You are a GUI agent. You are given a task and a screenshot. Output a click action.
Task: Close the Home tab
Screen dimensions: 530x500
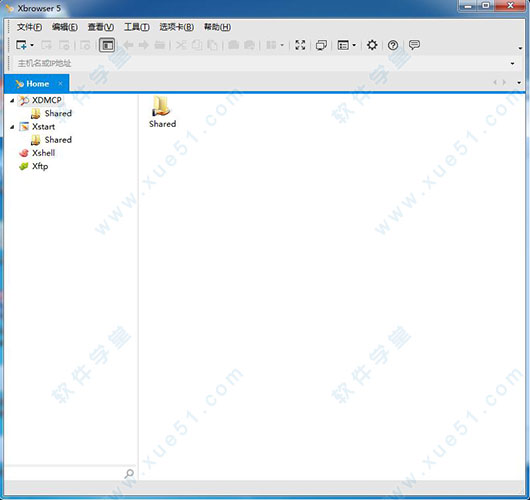[60, 84]
